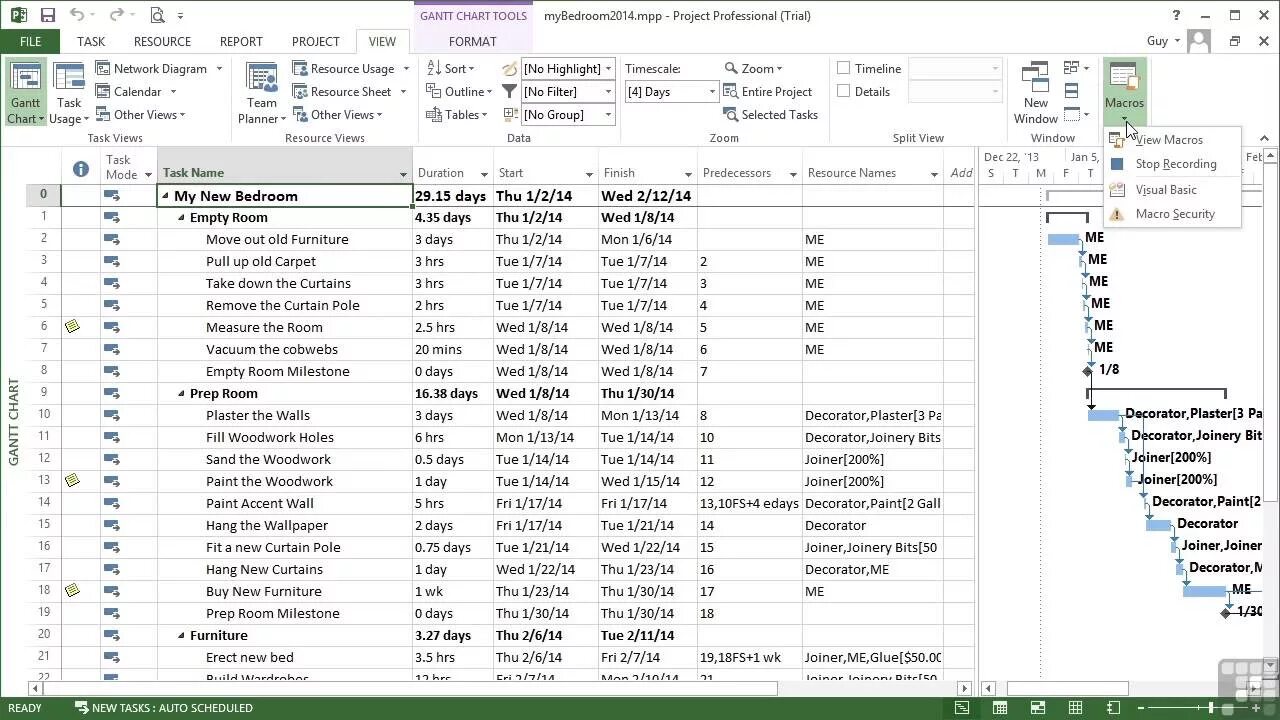Open the Sort dropdown
This screenshot has height=720, width=1280.
[451, 68]
